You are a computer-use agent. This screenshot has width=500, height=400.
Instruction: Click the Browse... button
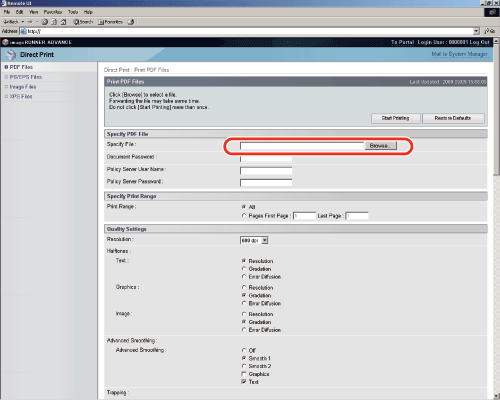(x=381, y=146)
